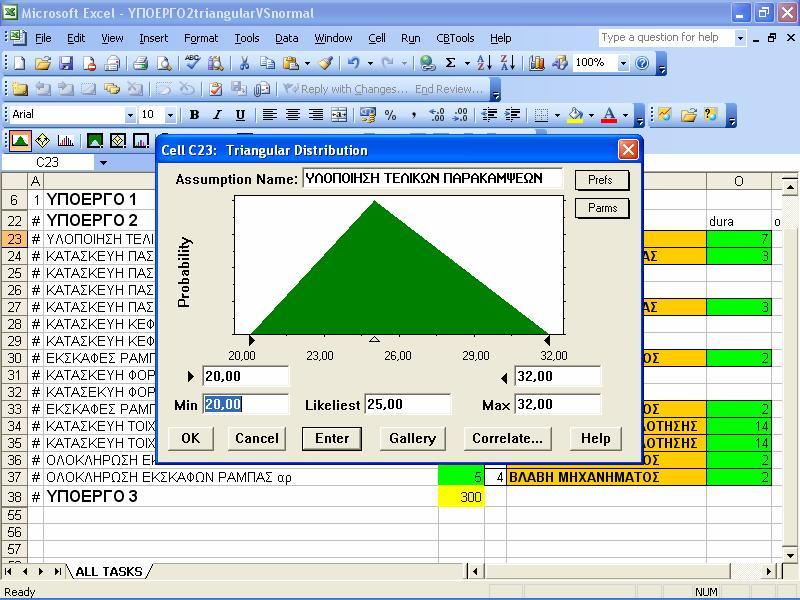
Task: Open the Run menu
Action: point(410,38)
